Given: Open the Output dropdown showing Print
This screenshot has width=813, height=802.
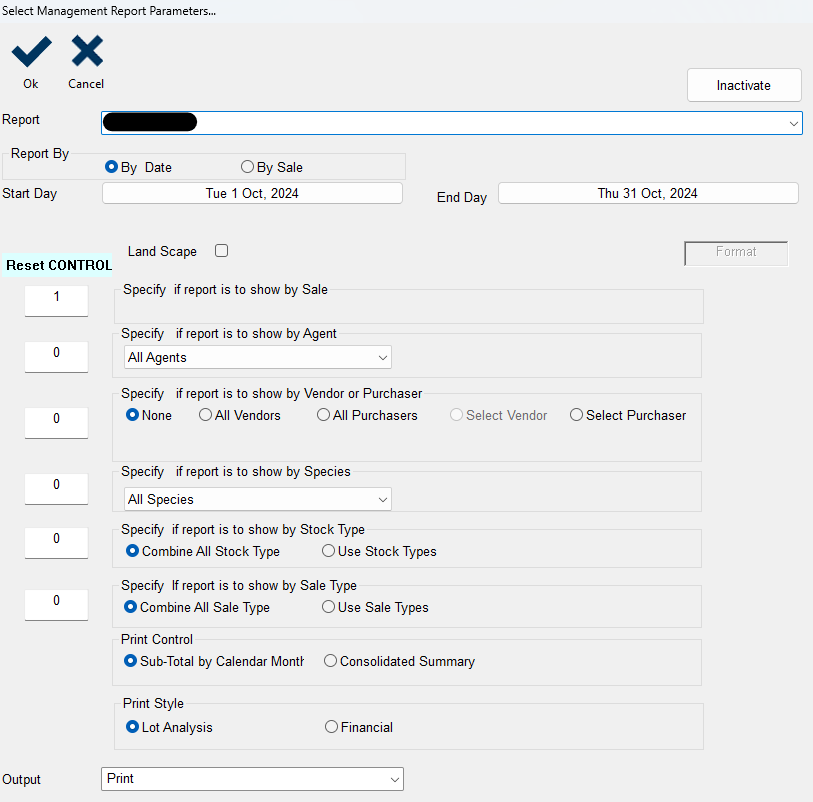Looking at the screenshot, I should (x=253, y=779).
